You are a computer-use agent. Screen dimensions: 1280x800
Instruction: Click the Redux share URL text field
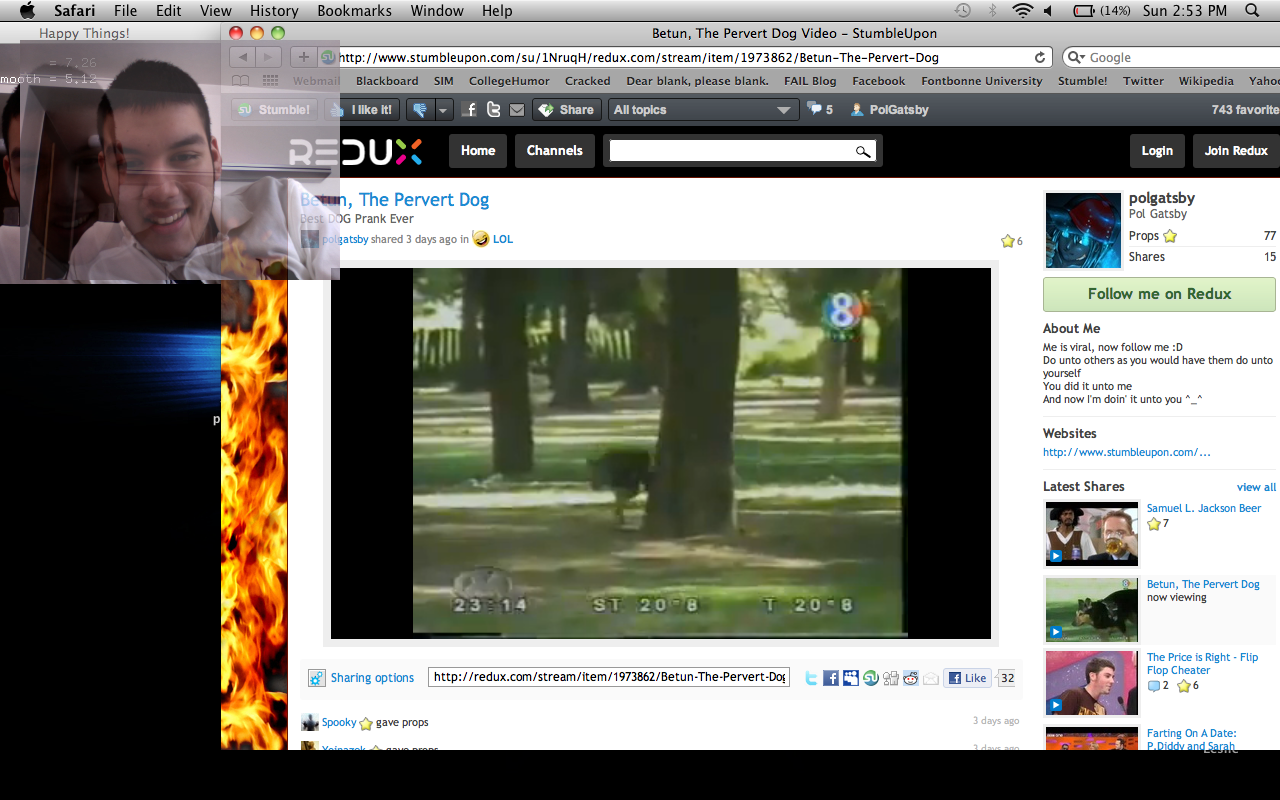click(609, 677)
